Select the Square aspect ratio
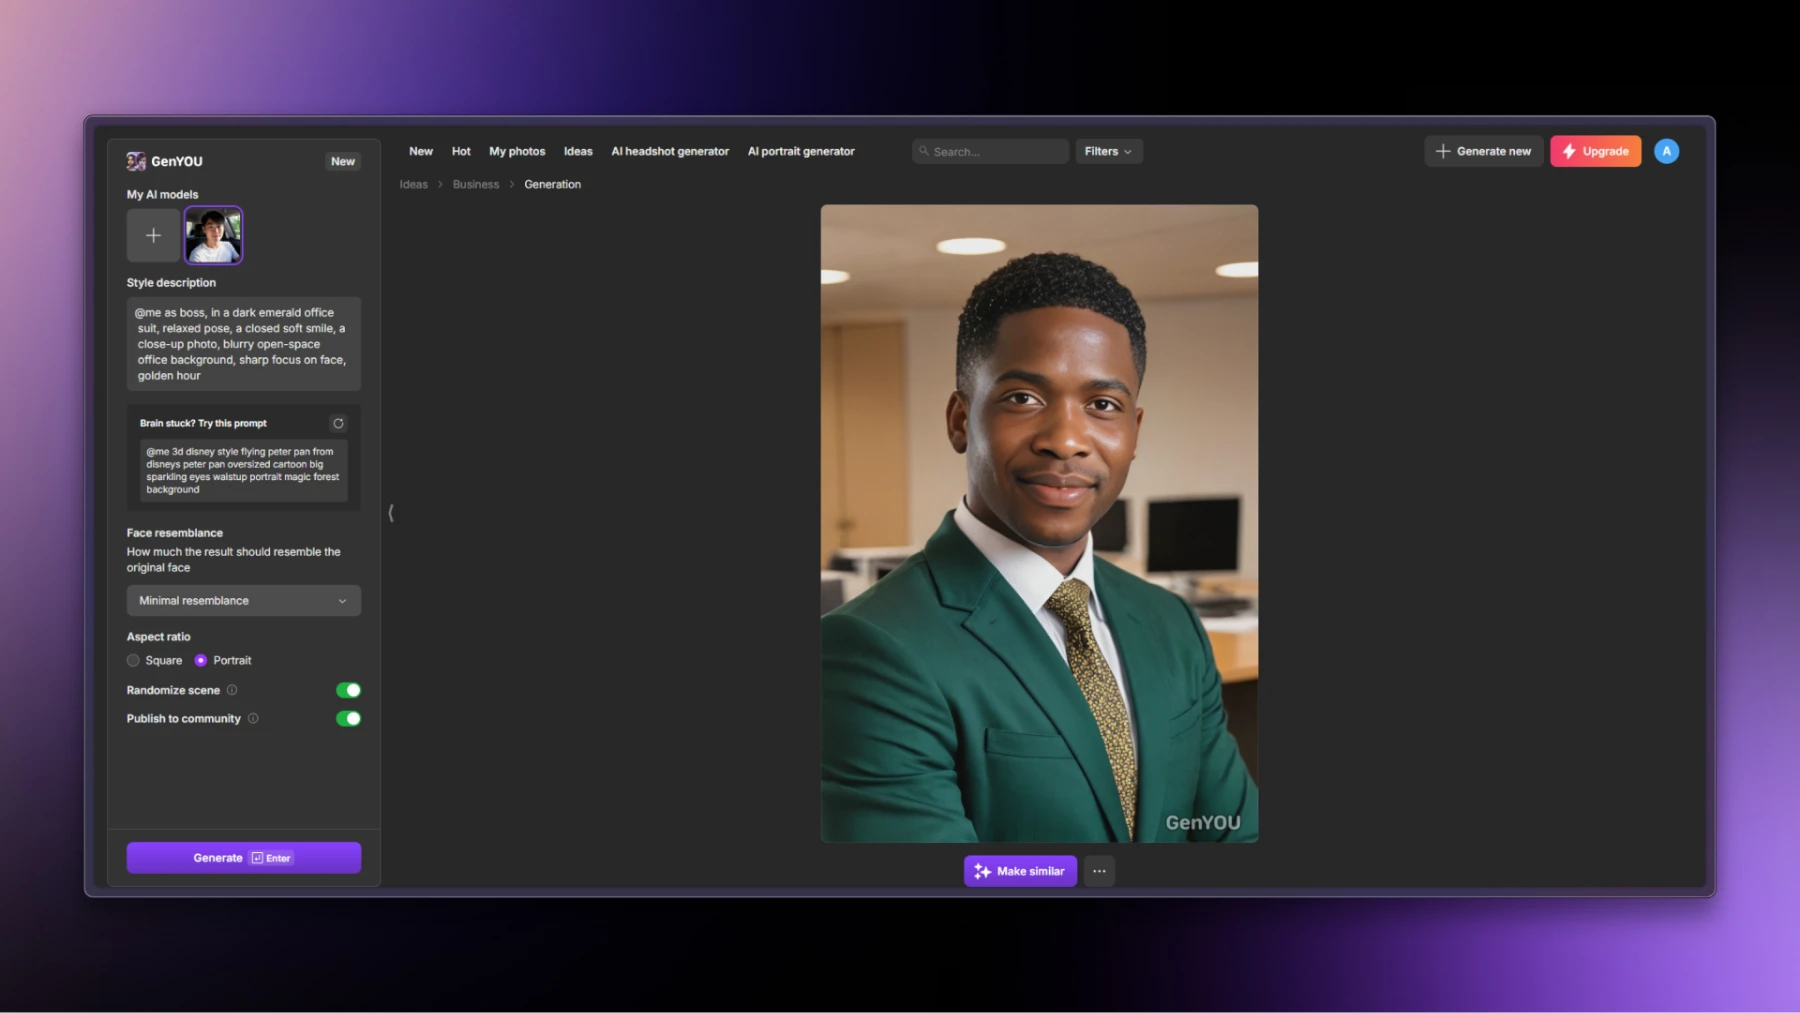The image size is (1800, 1013). click(134, 660)
